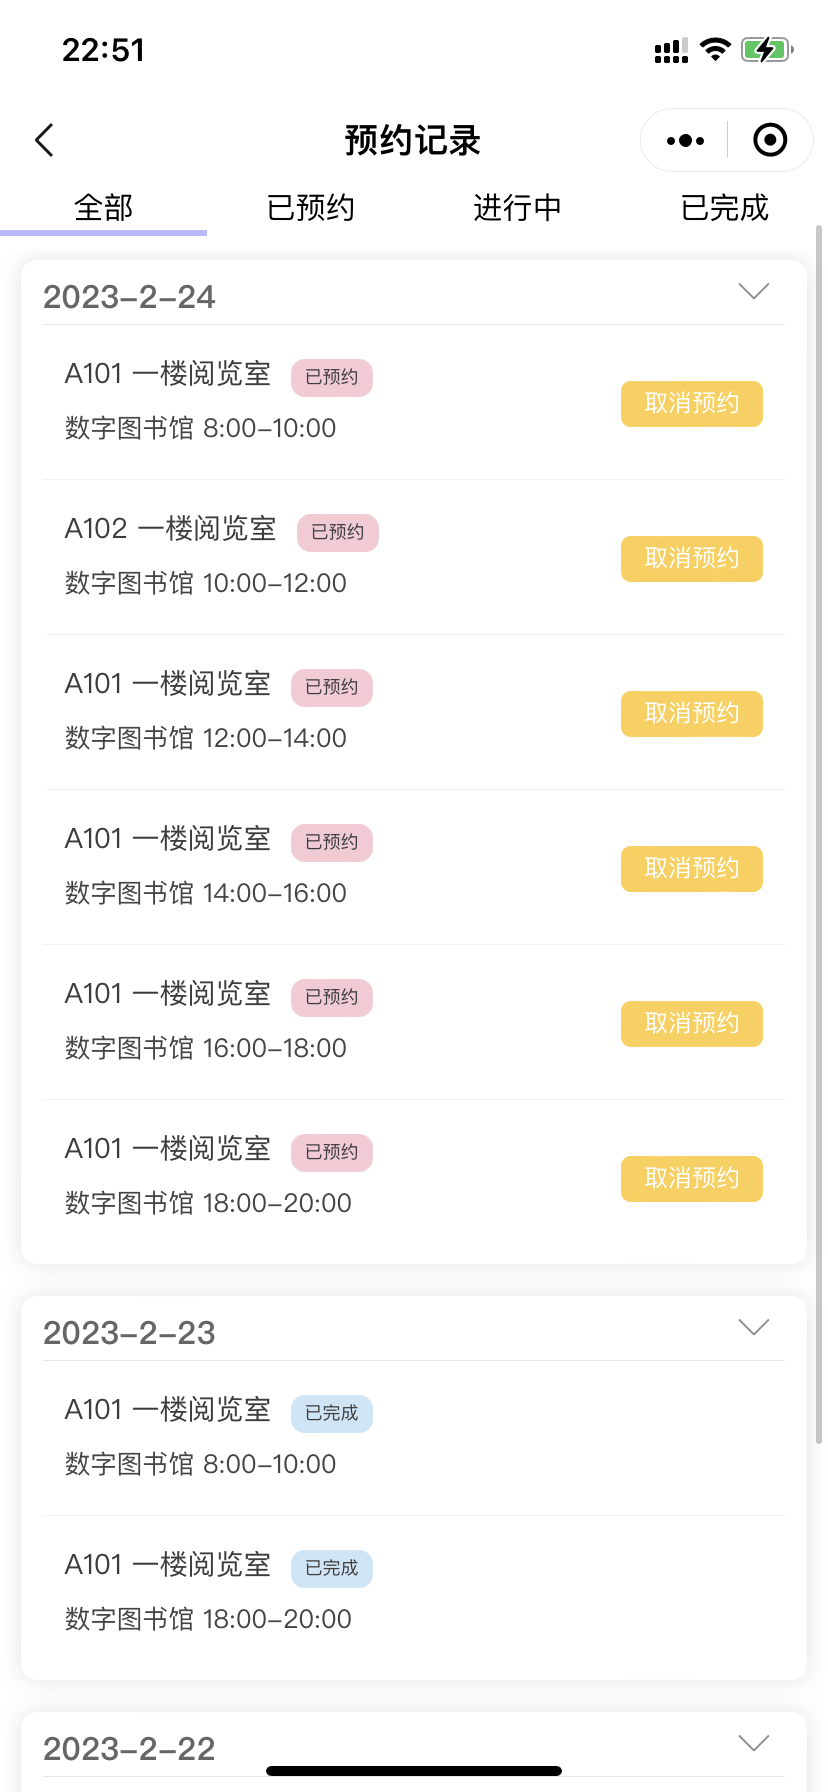Screen dimensions: 828x1792
Task: Expand the 2023-2-22 records section
Action: tap(753, 1743)
